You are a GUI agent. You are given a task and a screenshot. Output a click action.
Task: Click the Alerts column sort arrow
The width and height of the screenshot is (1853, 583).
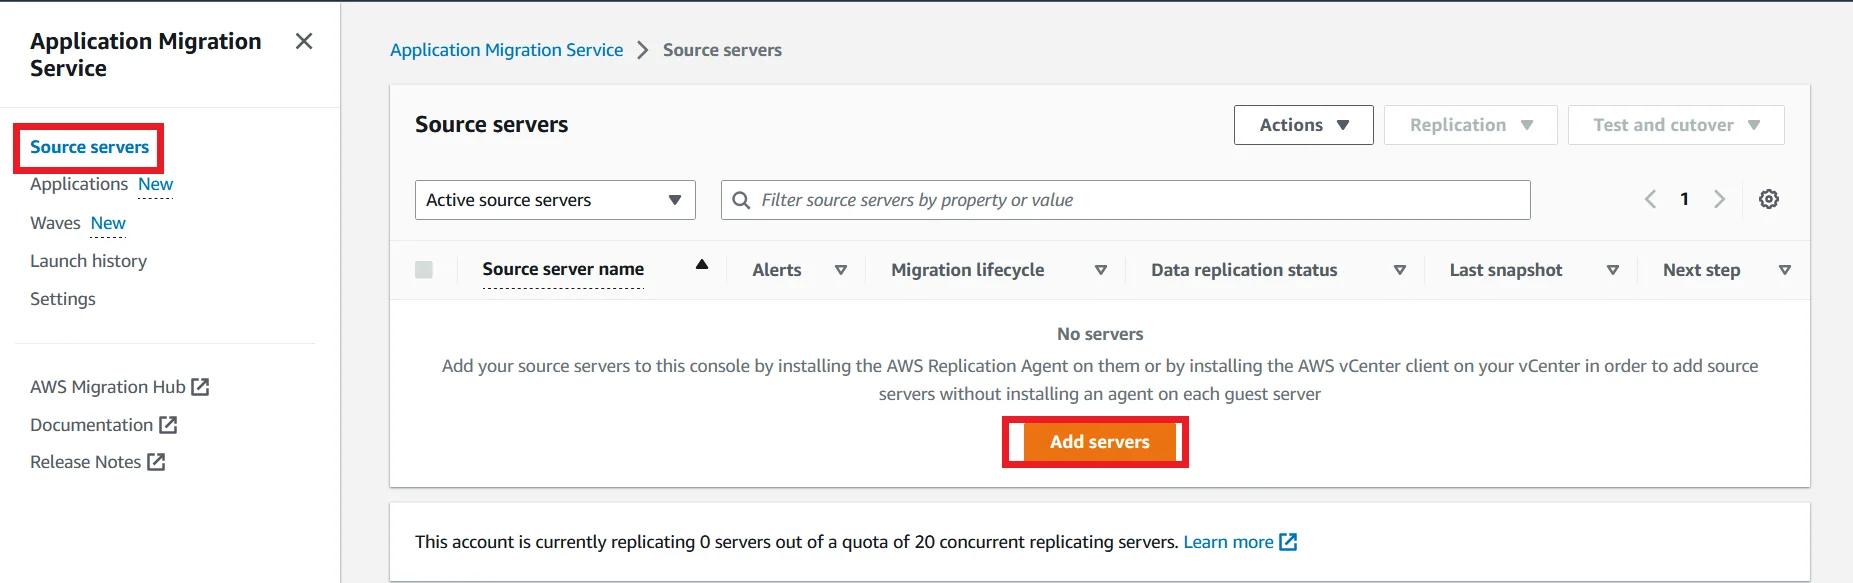click(x=841, y=270)
